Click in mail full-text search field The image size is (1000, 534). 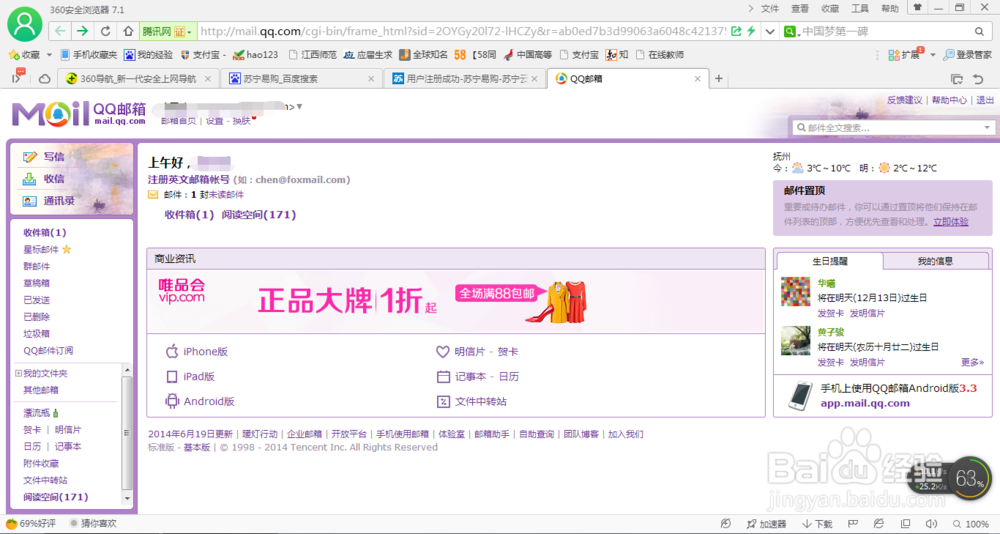tap(893, 128)
